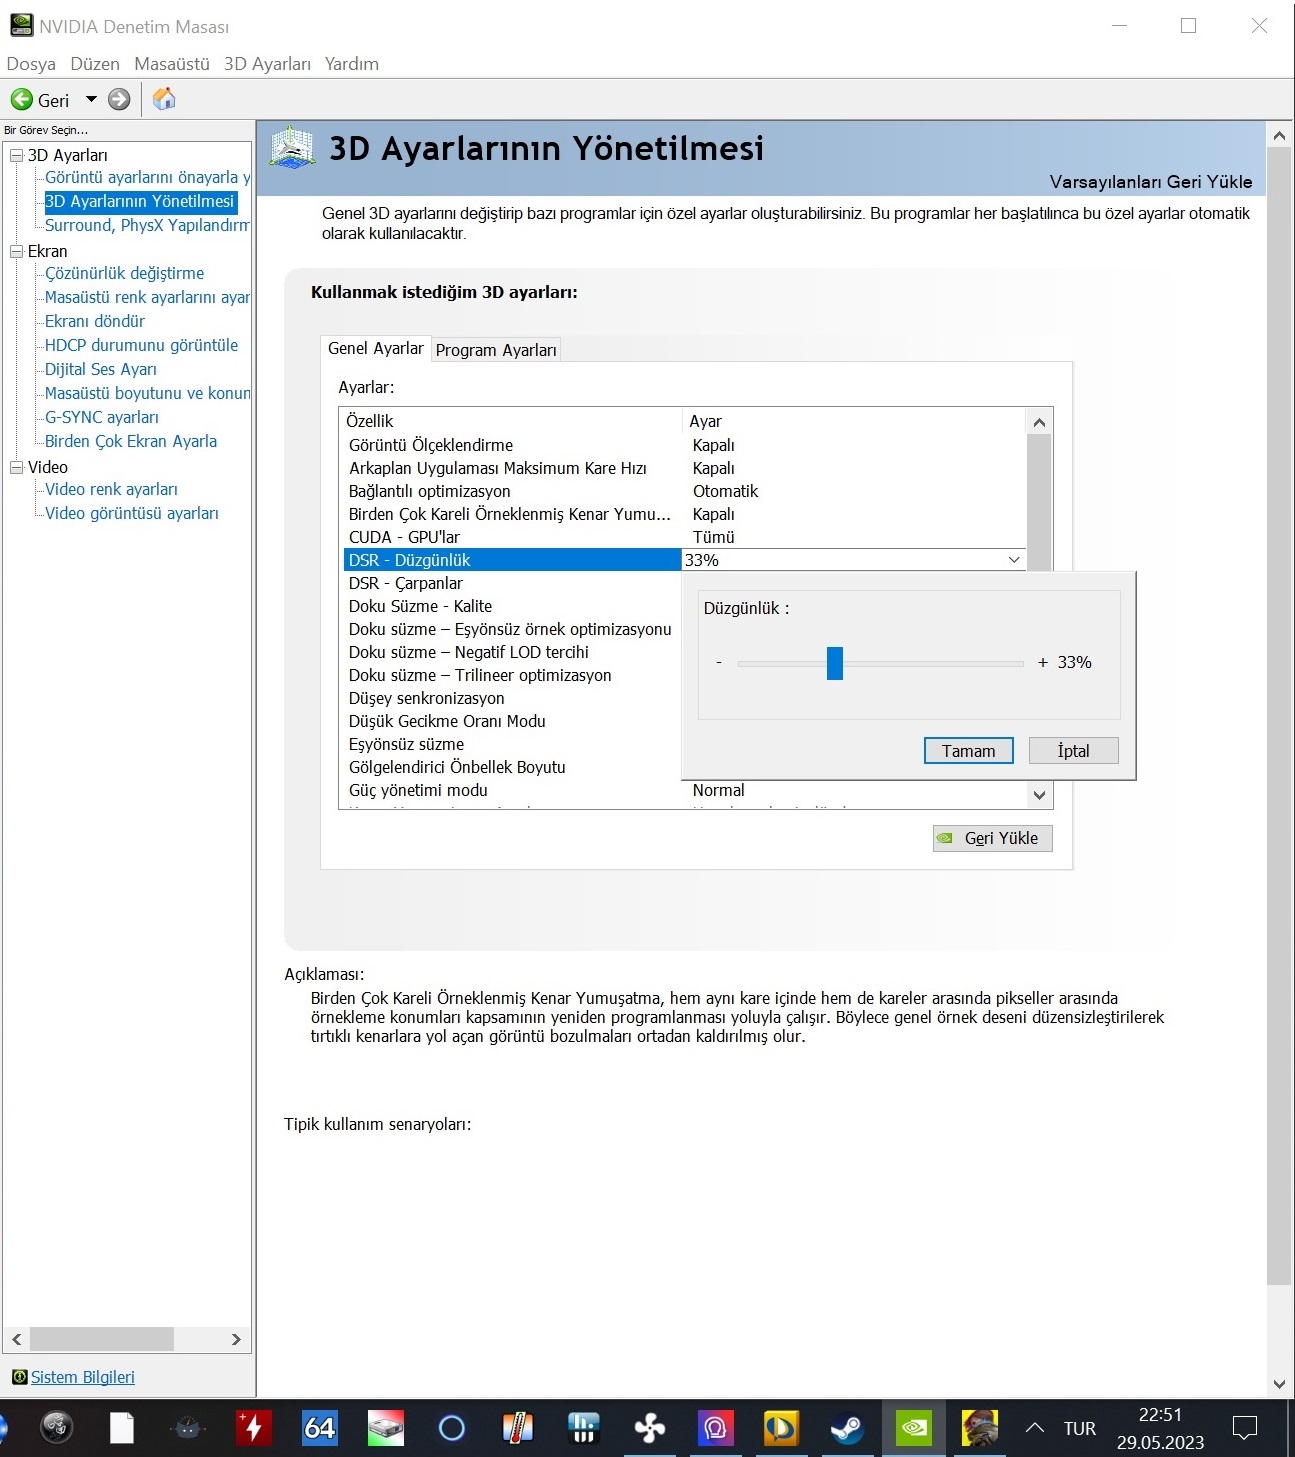The image size is (1295, 1457).
Task: Click settings list scroll-down arrow
Action: [1039, 795]
